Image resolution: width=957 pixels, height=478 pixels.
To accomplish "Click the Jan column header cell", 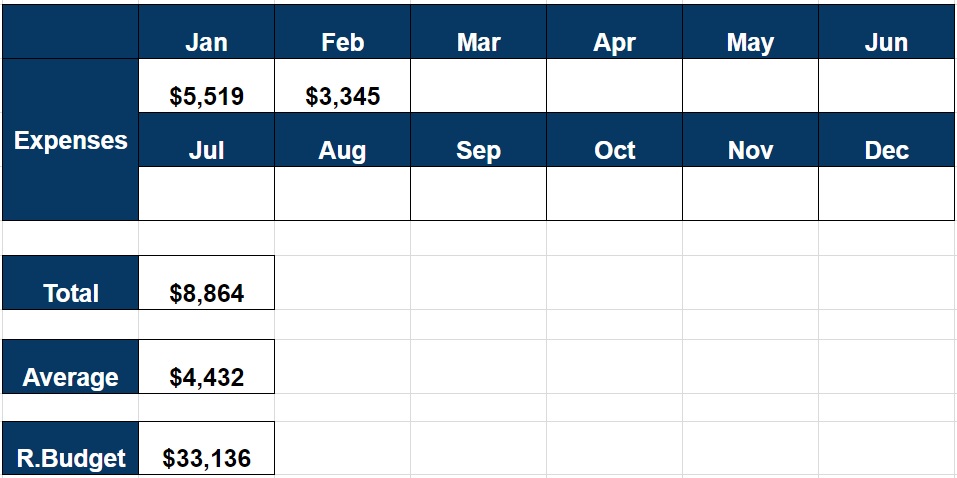I will (206, 32).
